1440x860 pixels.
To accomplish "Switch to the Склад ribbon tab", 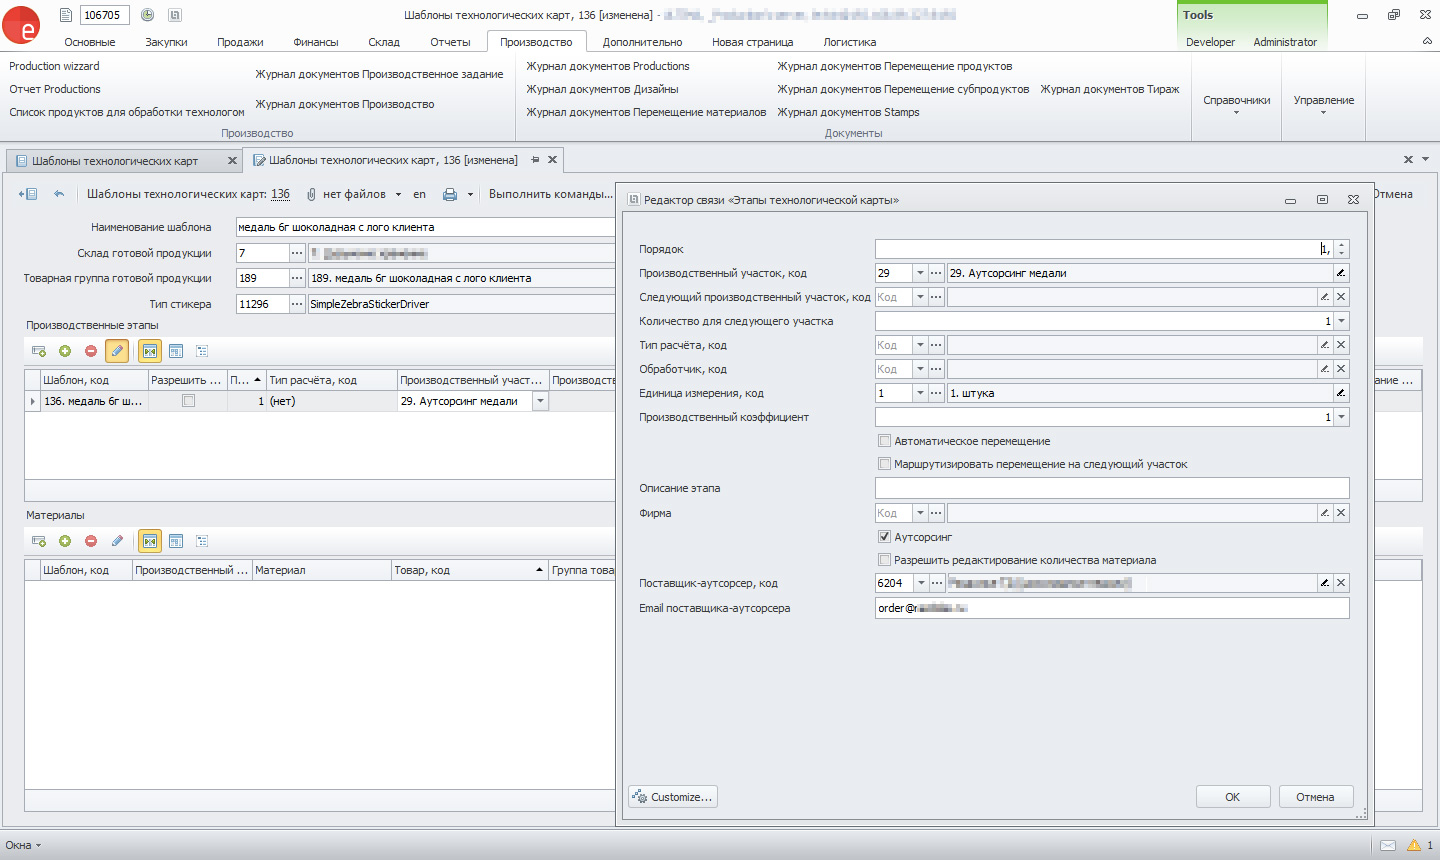I will click(384, 42).
